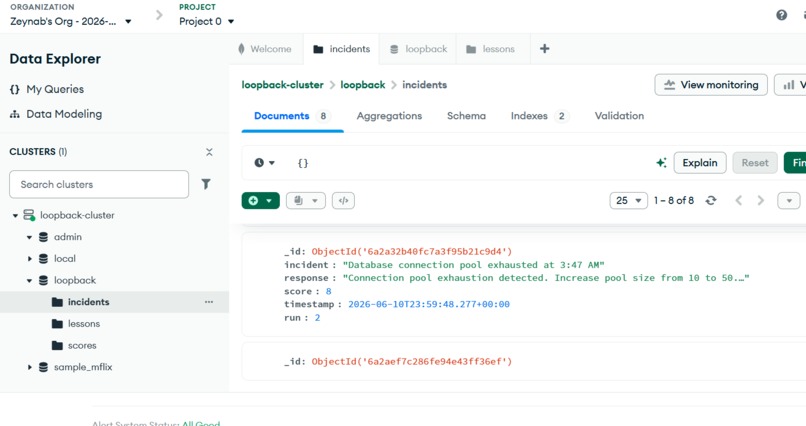This screenshot has width=806, height=426.
Task: Click the AI sparkle query generator icon
Action: (661, 162)
